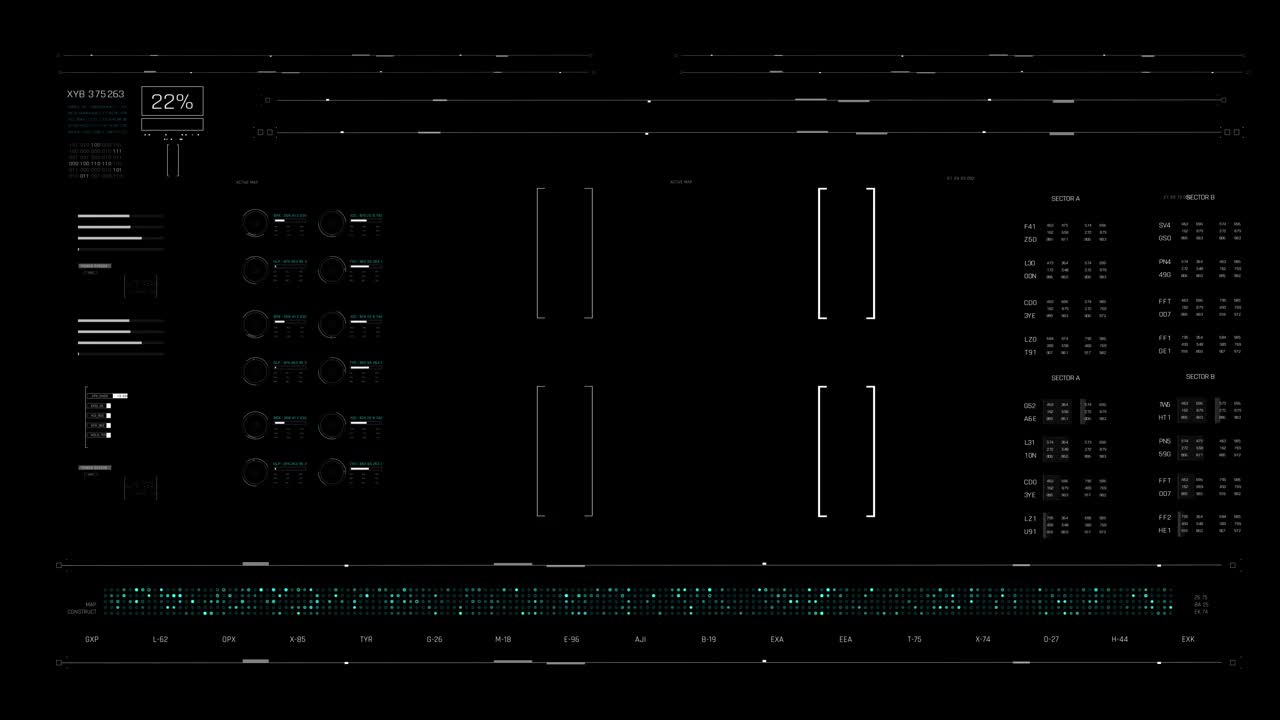Pick the T91 row code

coord(1030,352)
